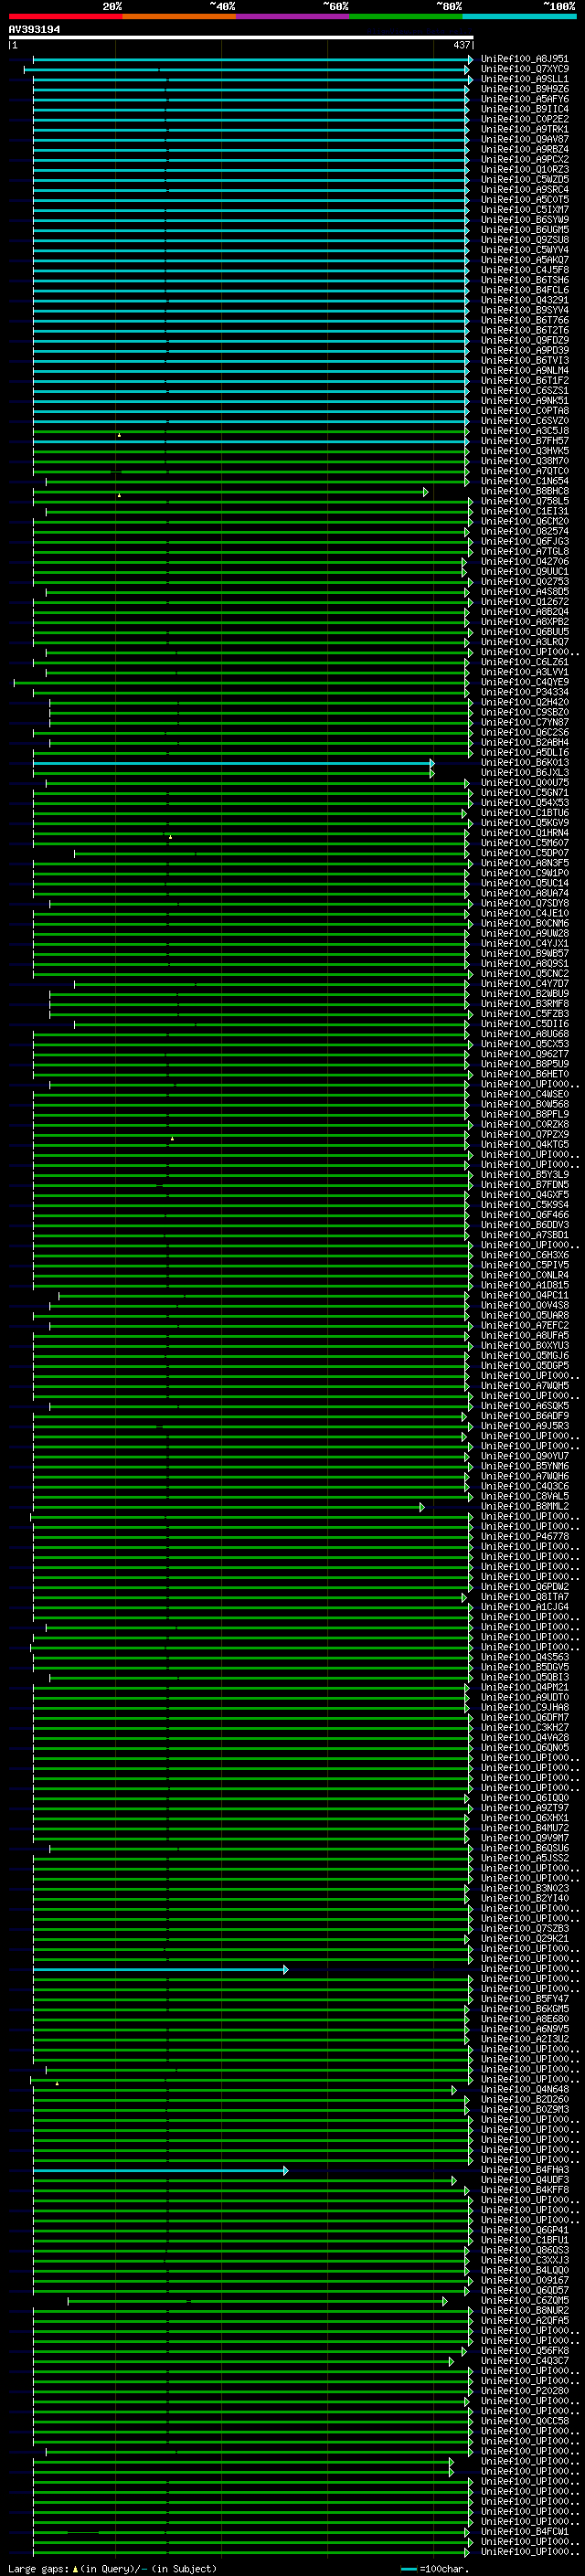The width and height of the screenshot is (585, 2576).
Task: Select the UniRef100_Q4UDF3 label
Action: tap(525, 2180)
